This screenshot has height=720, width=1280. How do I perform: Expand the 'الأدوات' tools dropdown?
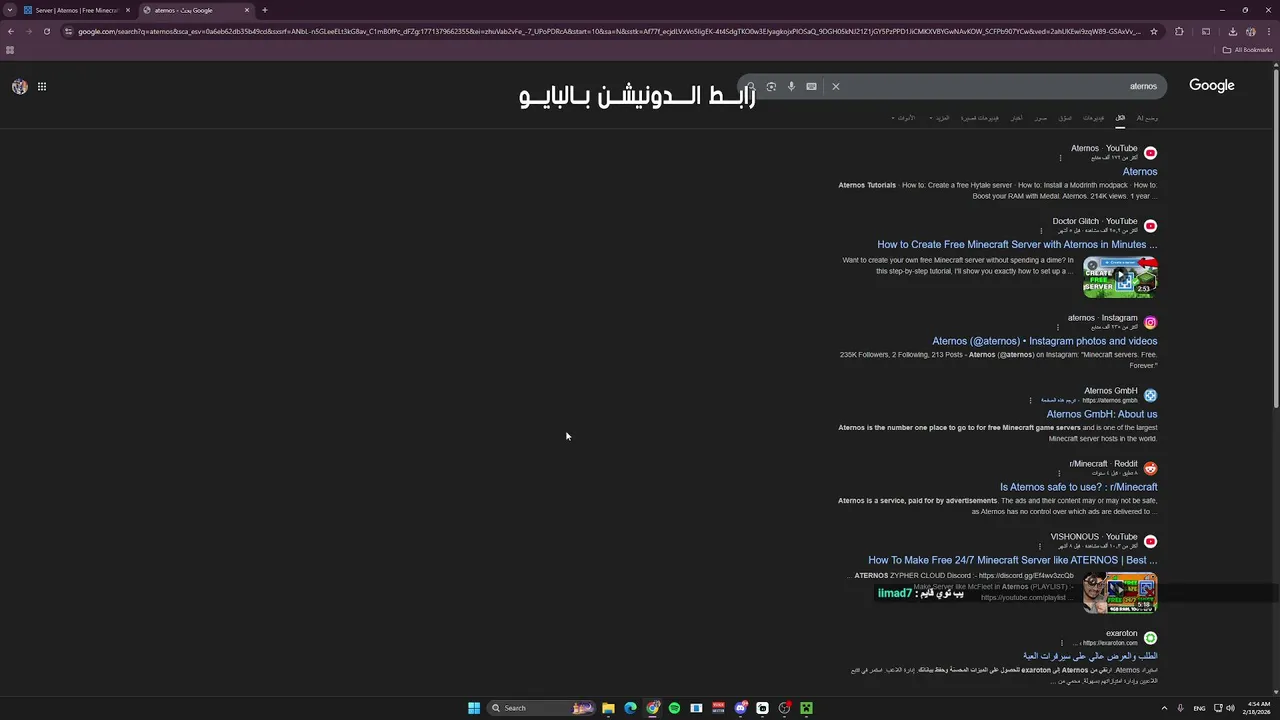tap(904, 118)
